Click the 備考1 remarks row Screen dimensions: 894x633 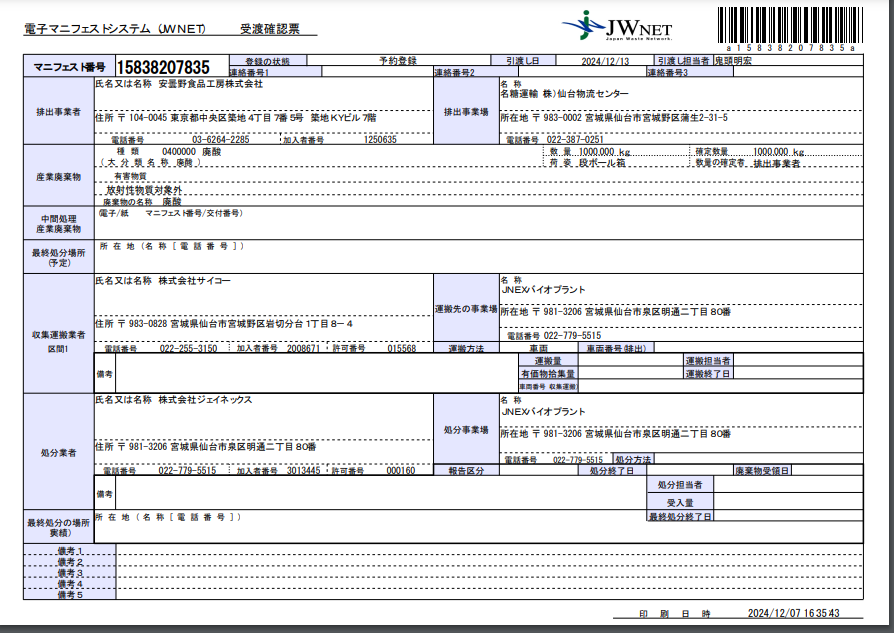(x=70, y=551)
